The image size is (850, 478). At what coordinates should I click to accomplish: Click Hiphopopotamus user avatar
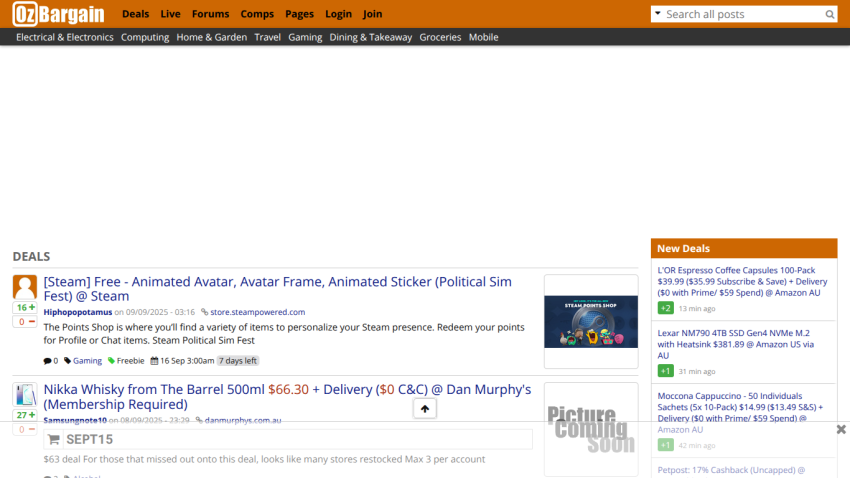(25, 287)
